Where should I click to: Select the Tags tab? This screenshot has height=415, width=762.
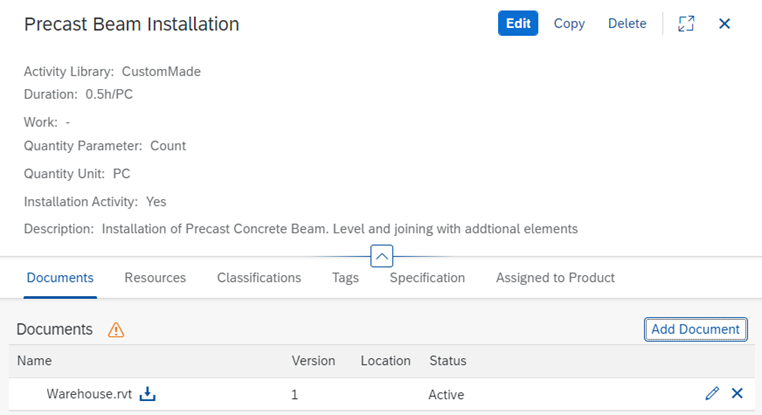point(345,277)
